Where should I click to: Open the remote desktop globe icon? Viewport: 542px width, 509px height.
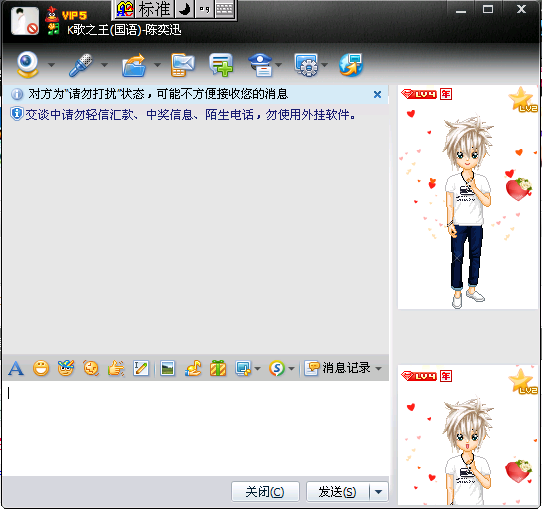click(351, 65)
